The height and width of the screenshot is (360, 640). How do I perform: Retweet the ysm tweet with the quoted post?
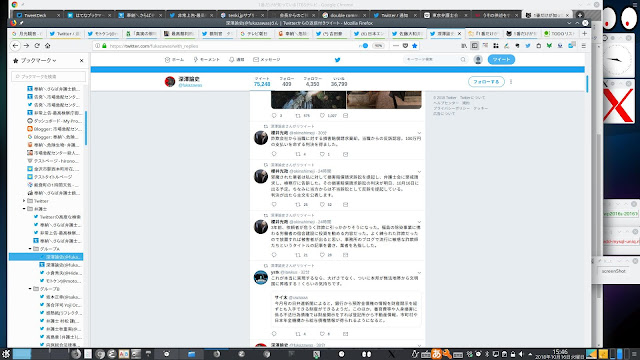click(x=298, y=334)
